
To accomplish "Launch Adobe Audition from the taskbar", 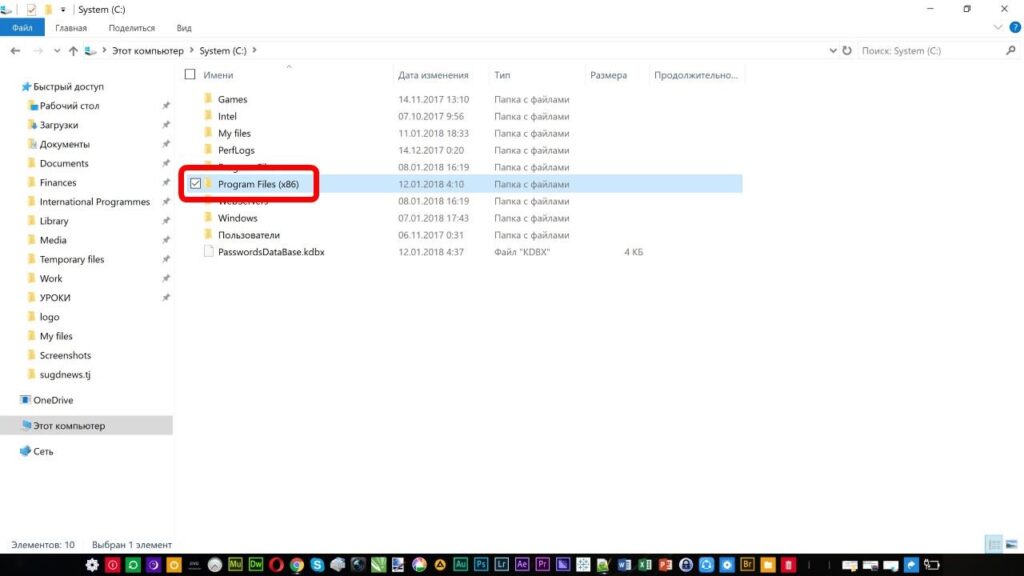I will point(460,565).
